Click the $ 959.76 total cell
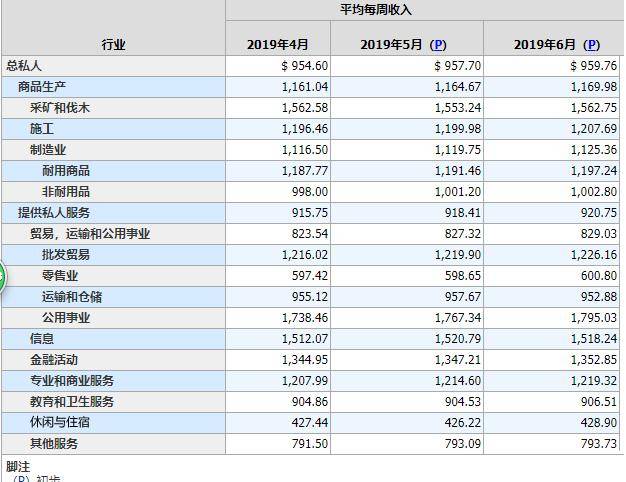This screenshot has height=482, width=626. click(x=593, y=65)
